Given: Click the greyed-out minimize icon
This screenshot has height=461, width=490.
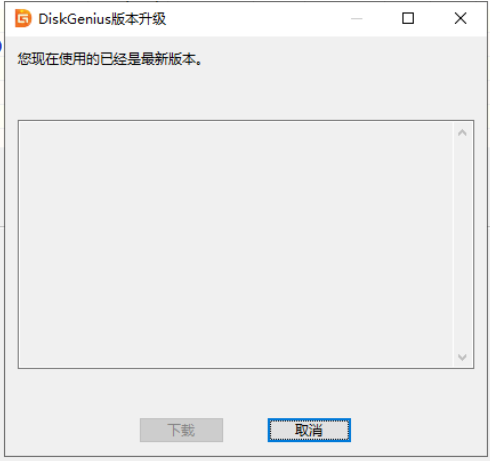Looking at the screenshot, I should click(356, 18).
